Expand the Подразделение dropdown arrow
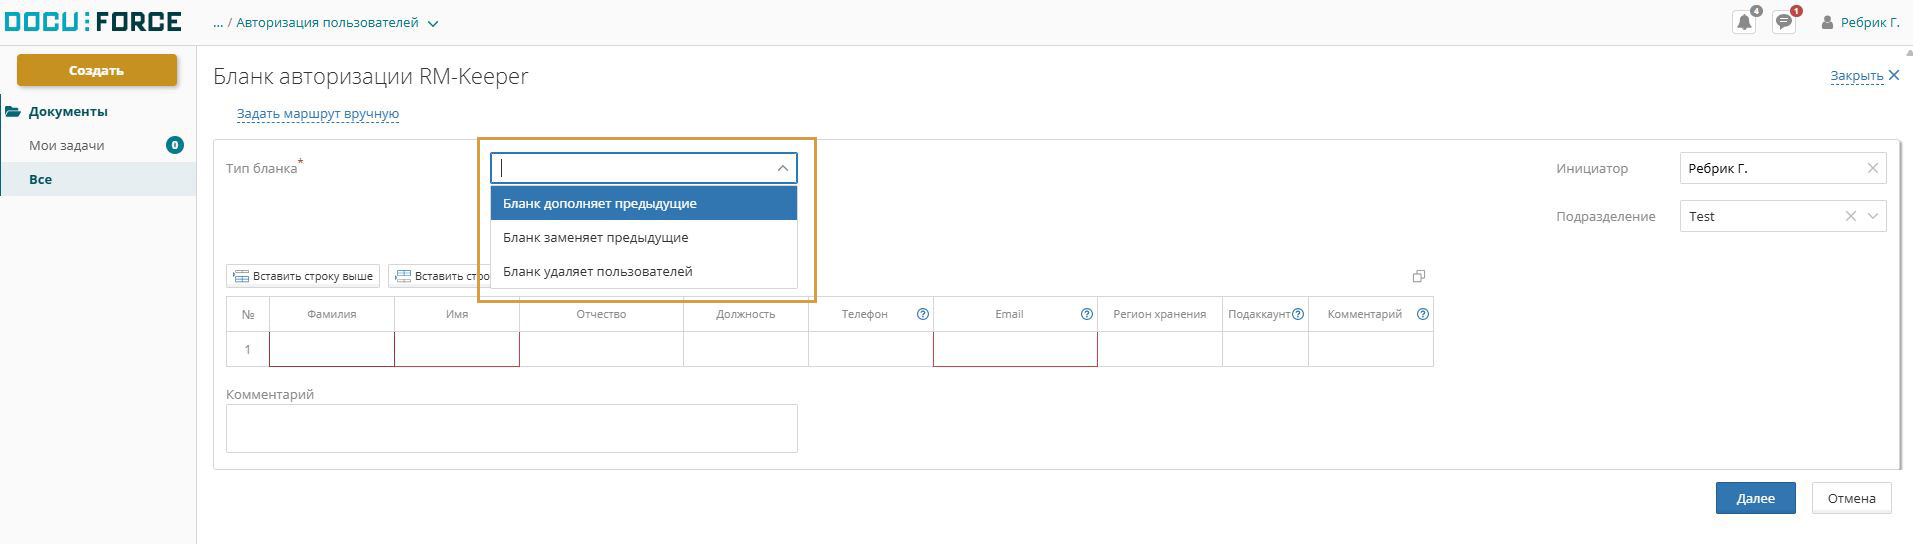 point(1873,216)
